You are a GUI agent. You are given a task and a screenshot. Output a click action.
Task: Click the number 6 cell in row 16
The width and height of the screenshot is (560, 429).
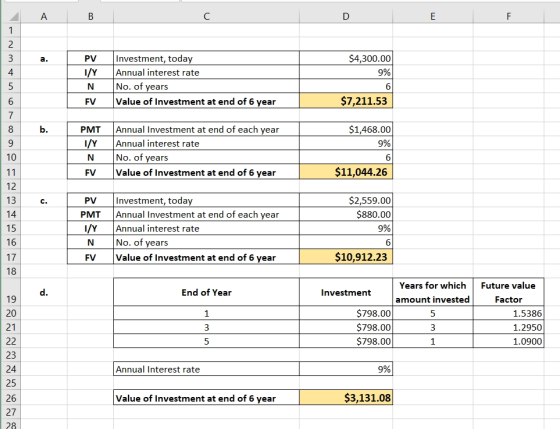click(346, 243)
